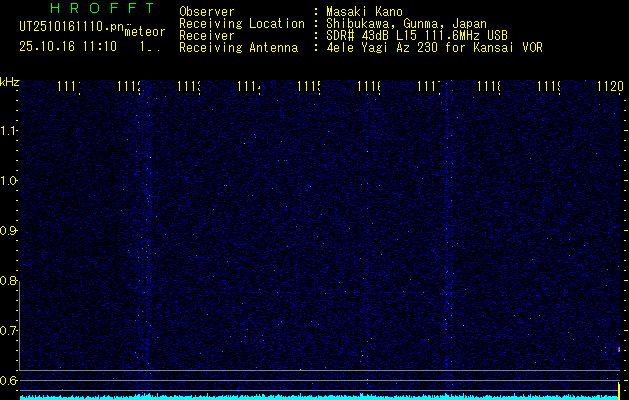
Task: Click the location Shibukawa, Gunma, Japan
Action: pyautogui.click(x=406, y=24)
